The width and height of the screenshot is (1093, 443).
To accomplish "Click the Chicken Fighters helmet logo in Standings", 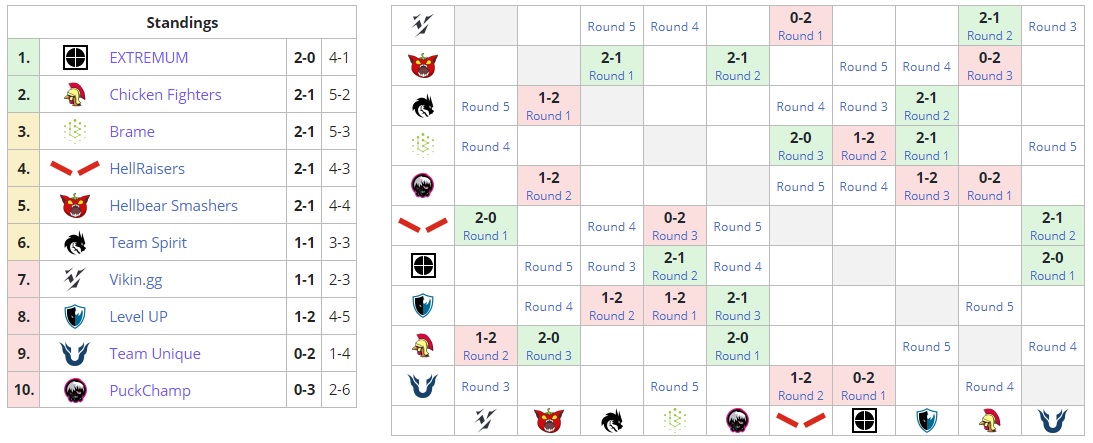I will (x=75, y=95).
